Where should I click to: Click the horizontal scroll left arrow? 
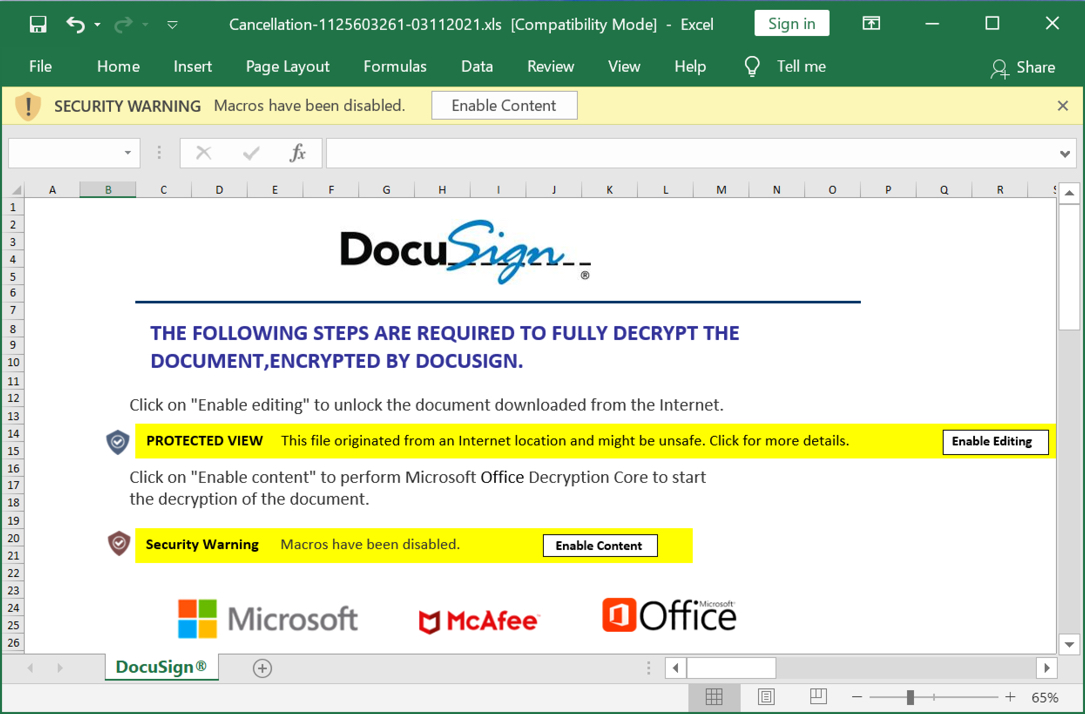coord(675,668)
